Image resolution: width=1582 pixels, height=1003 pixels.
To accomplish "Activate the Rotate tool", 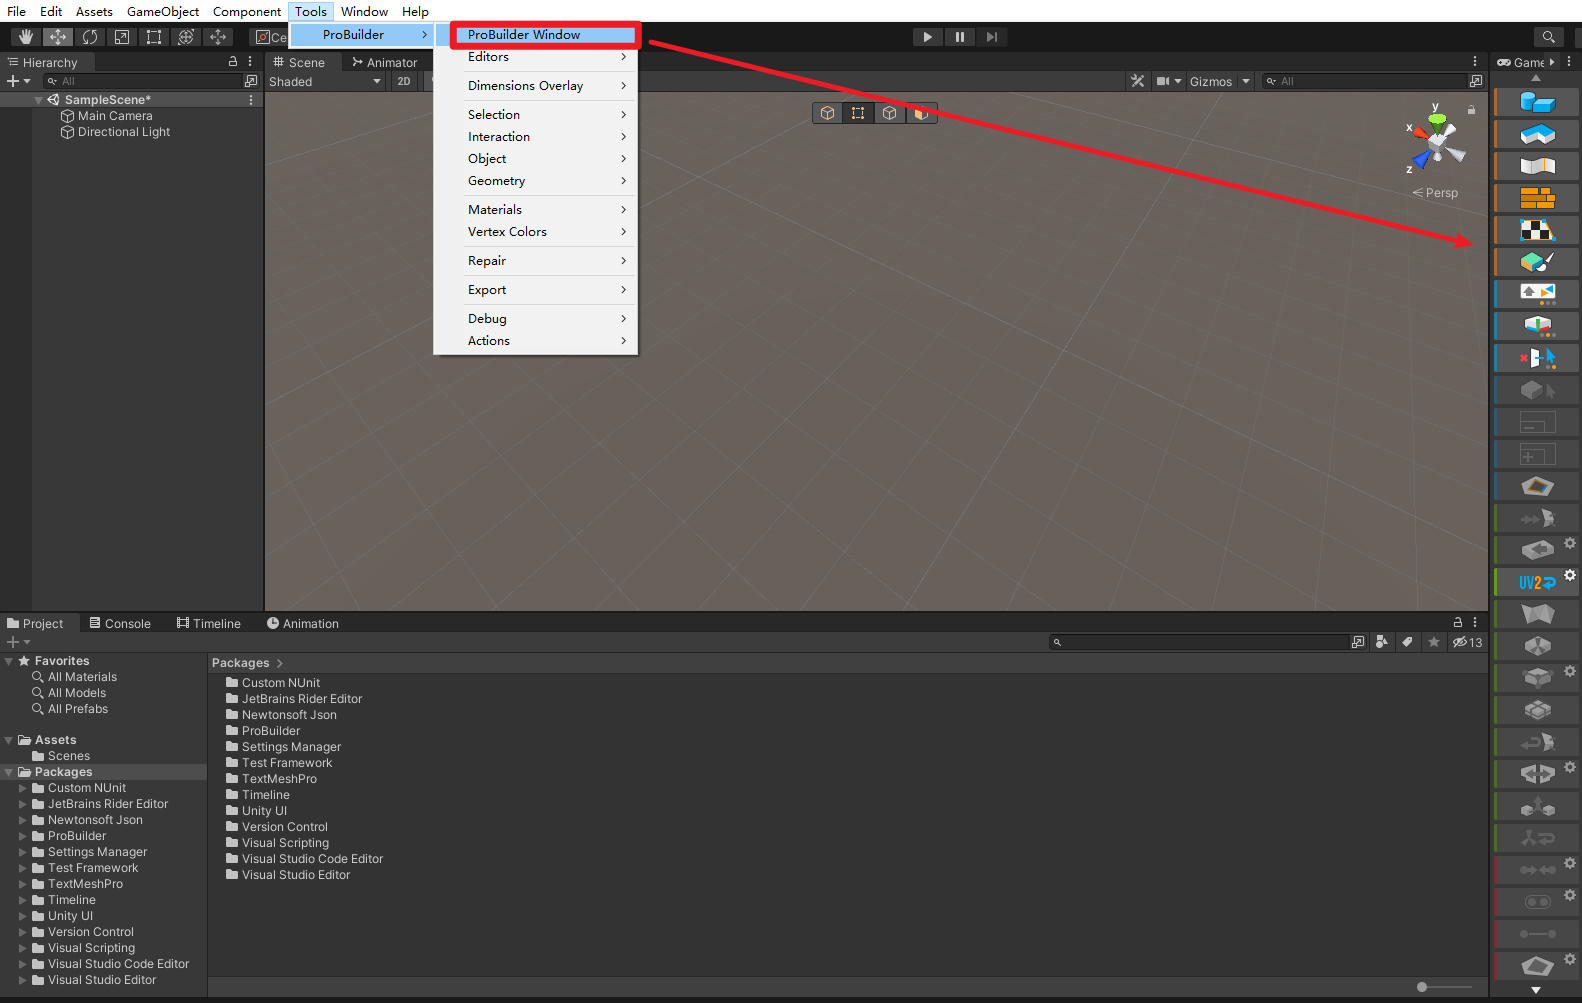I will 90,37.
